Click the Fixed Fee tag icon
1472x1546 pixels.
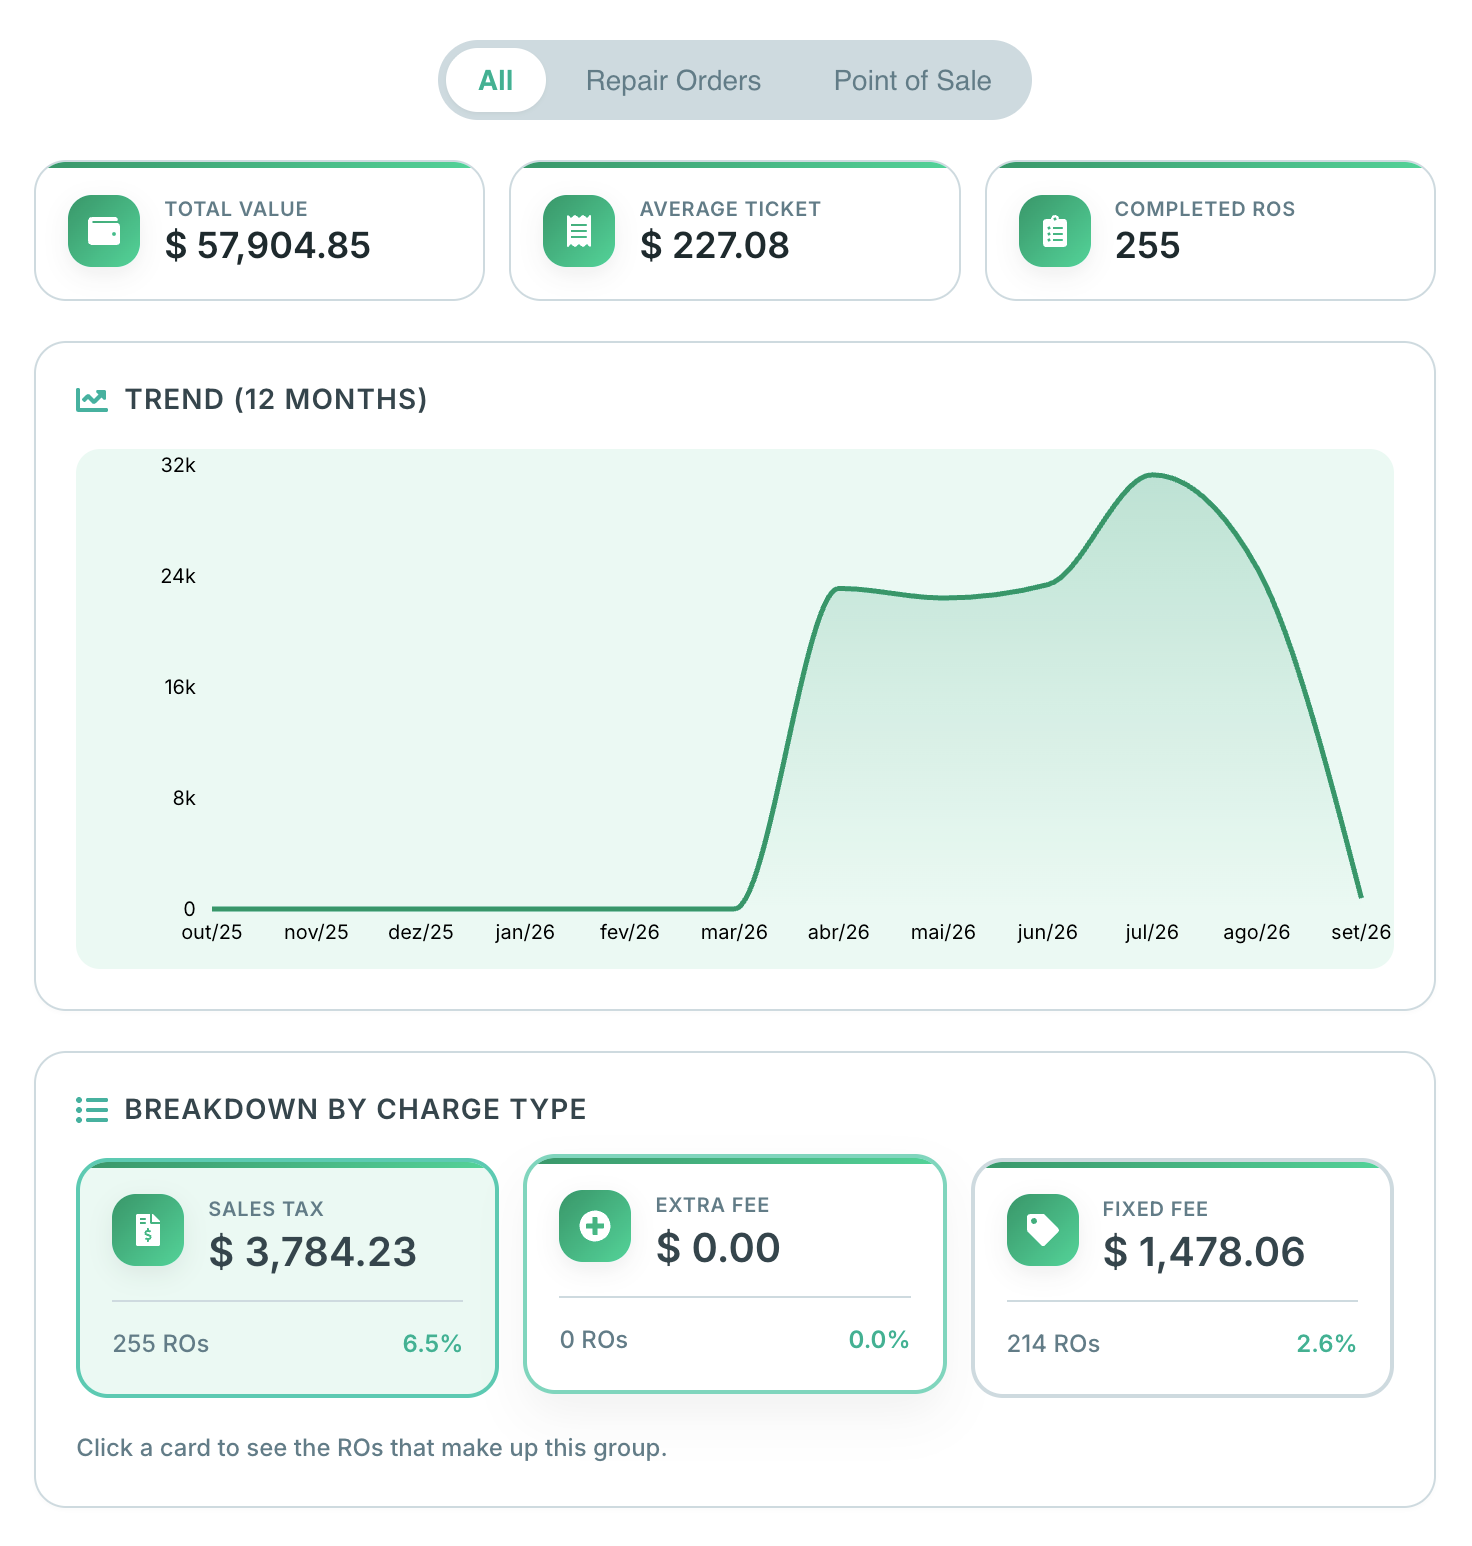point(1043,1230)
